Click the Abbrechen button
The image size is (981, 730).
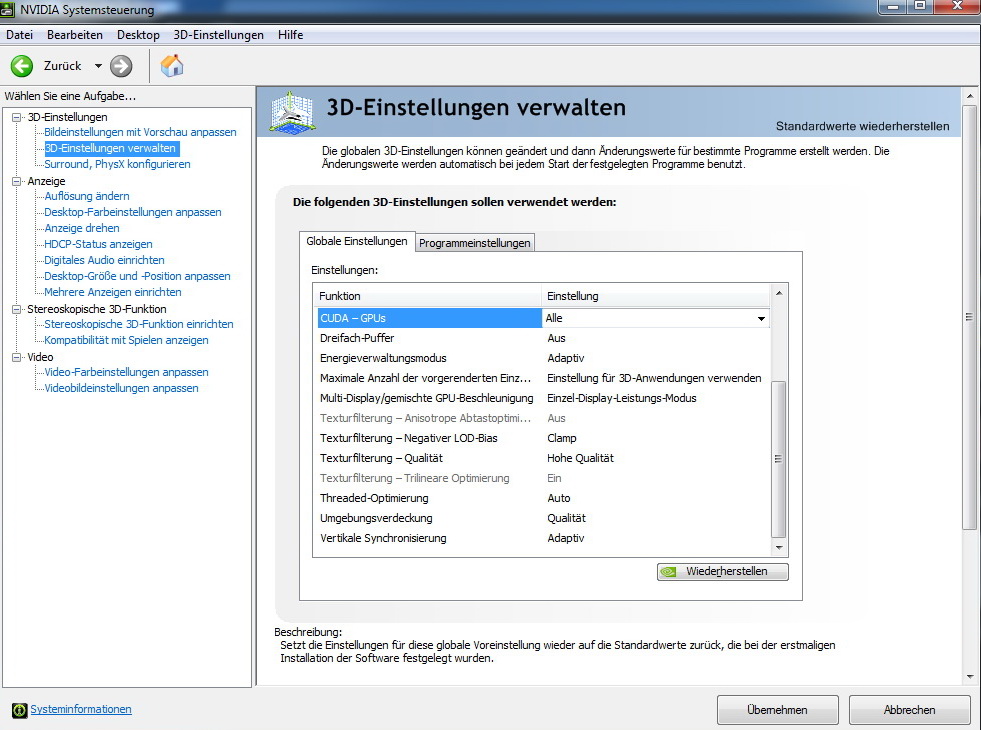(909, 710)
